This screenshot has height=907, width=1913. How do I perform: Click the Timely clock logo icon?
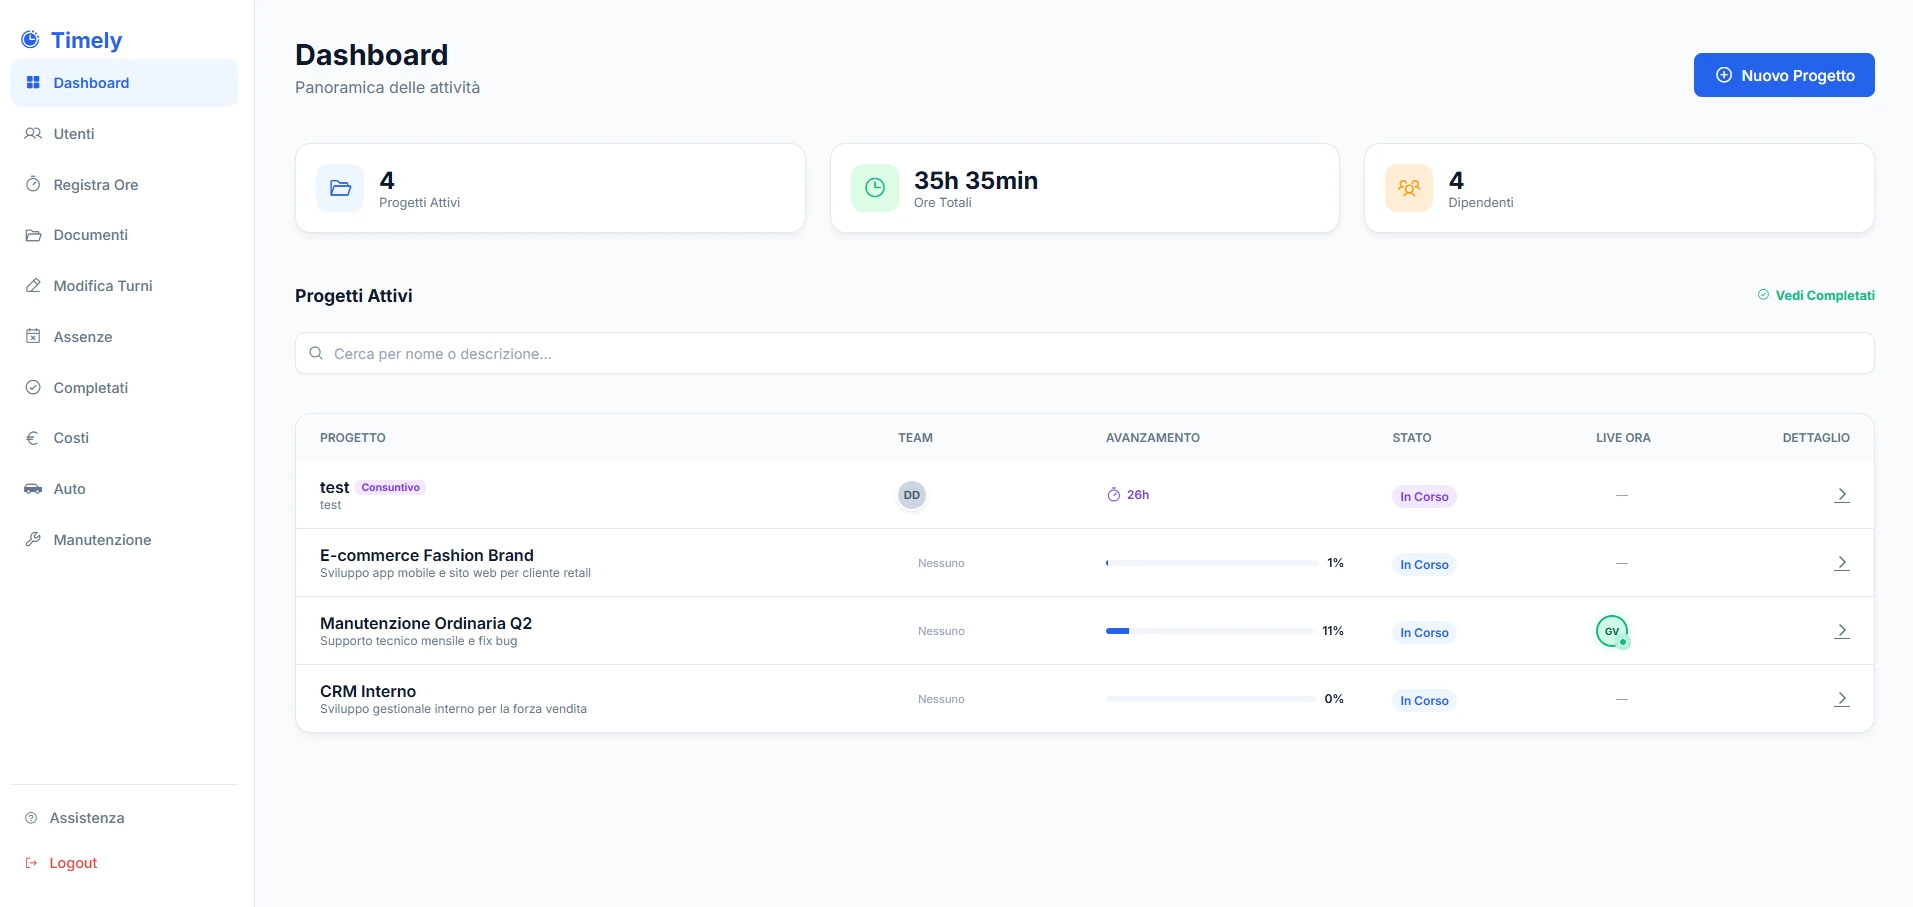(31, 40)
